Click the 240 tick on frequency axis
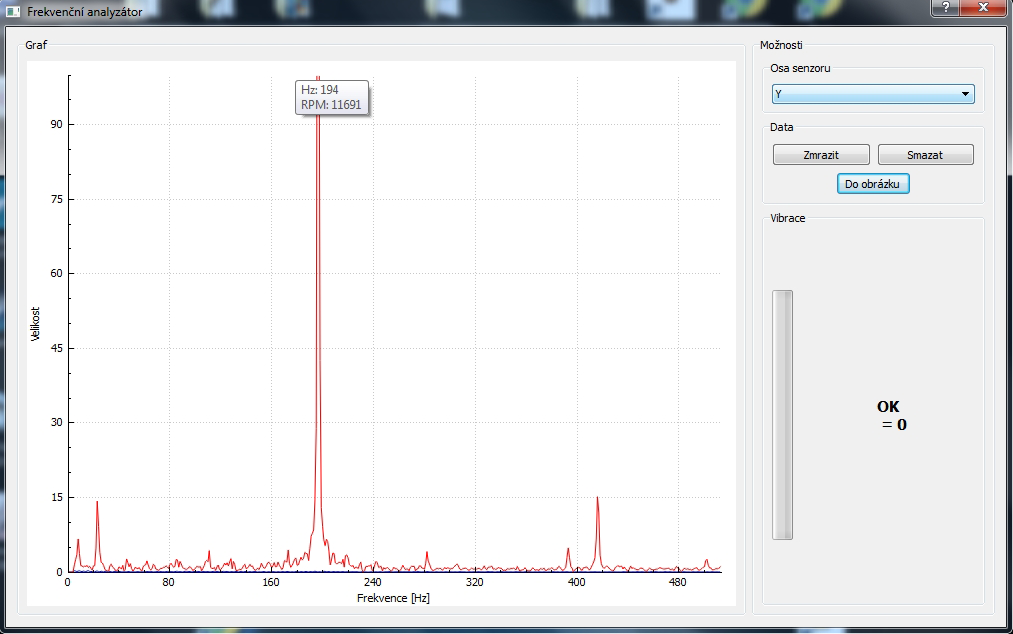Viewport: 1013px width, 634px height. click(372, 583)
